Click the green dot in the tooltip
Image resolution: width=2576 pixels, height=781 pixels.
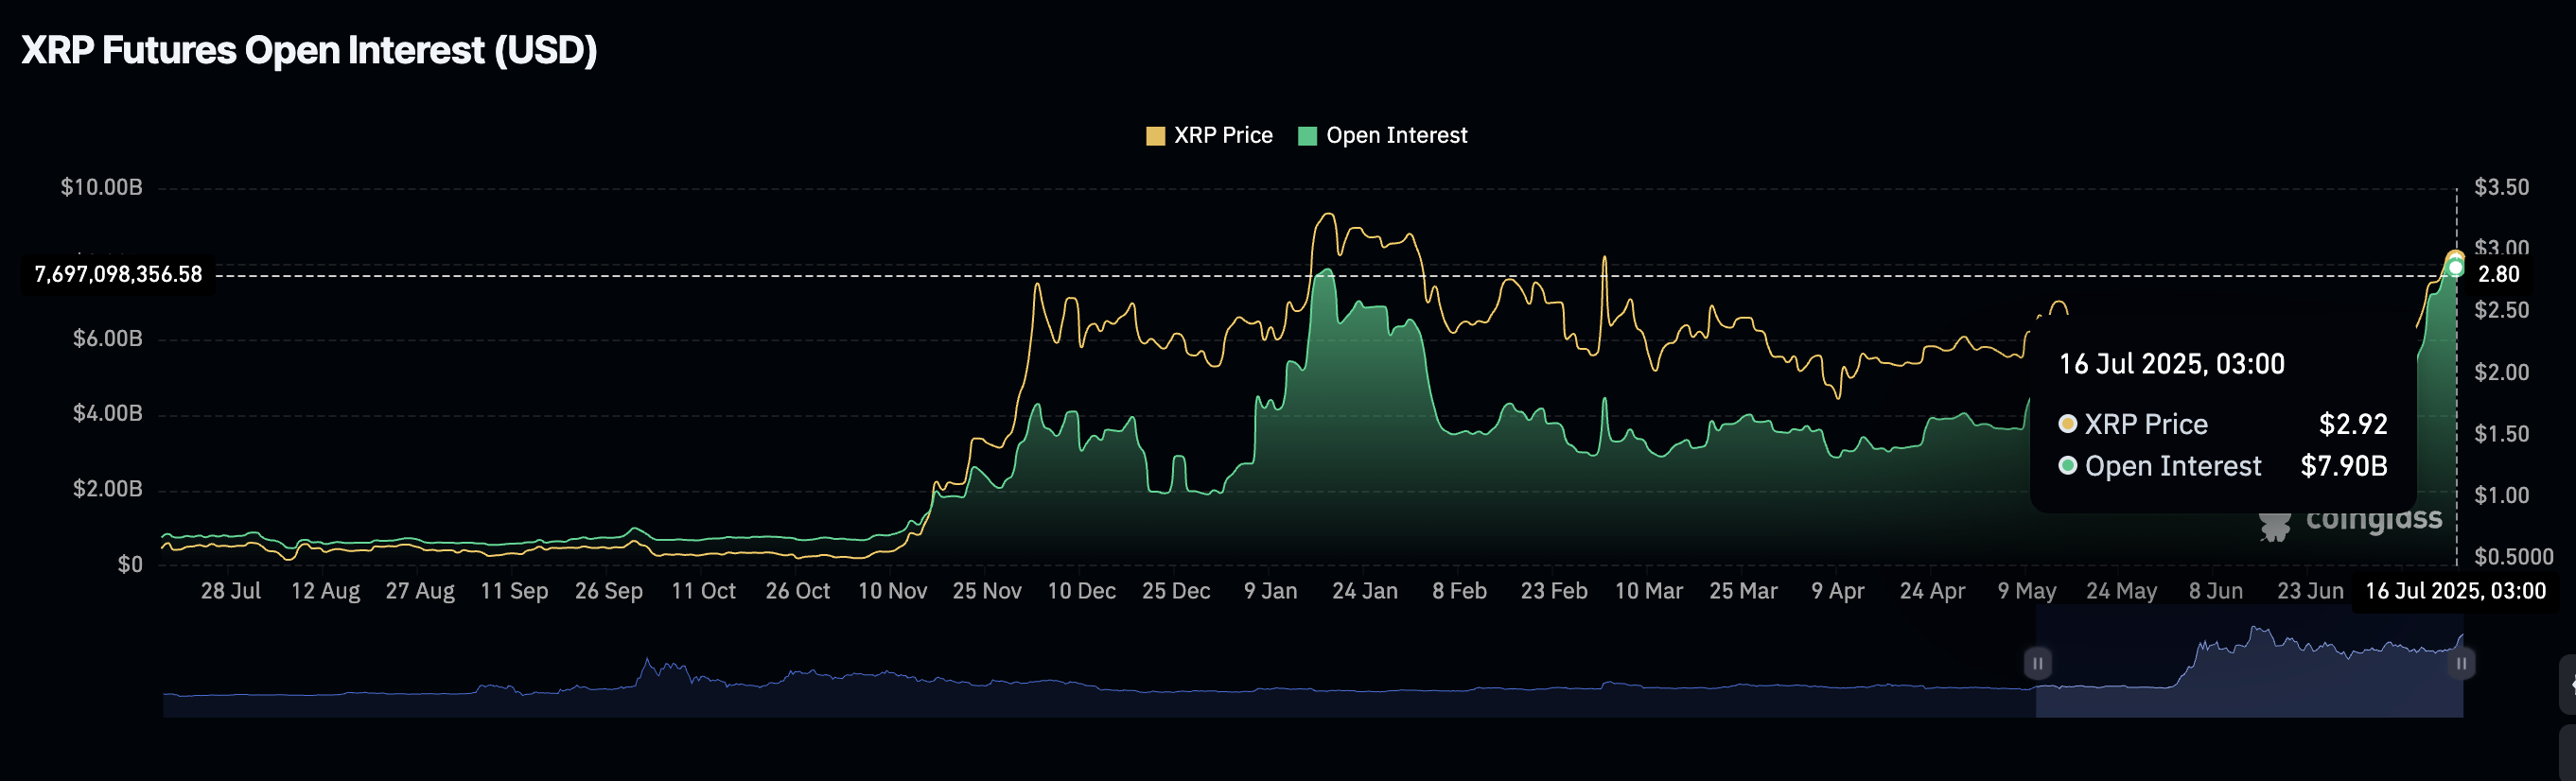coord(2067,466)
